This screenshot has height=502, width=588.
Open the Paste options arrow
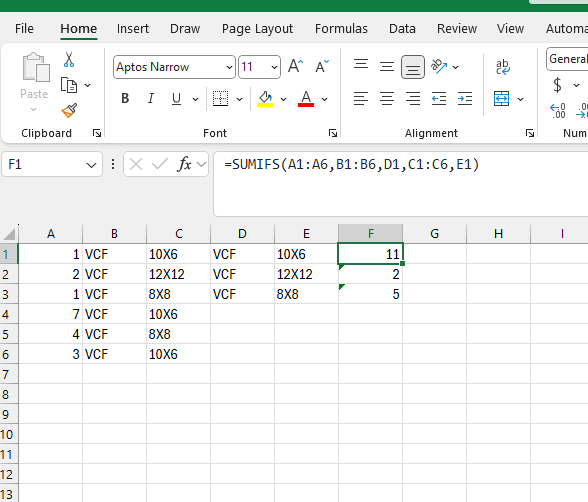tap(34, 109)
